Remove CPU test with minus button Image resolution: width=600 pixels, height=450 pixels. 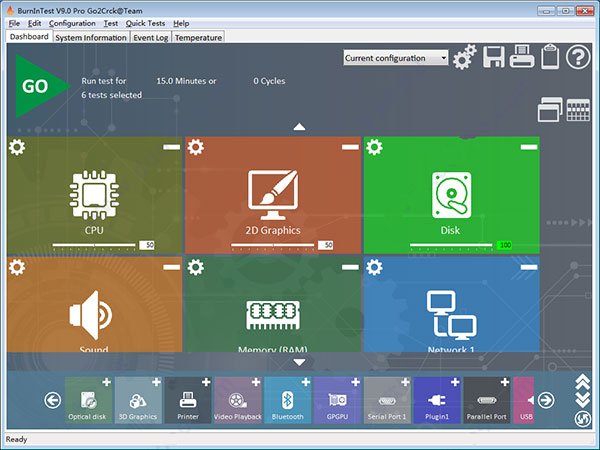171,147
